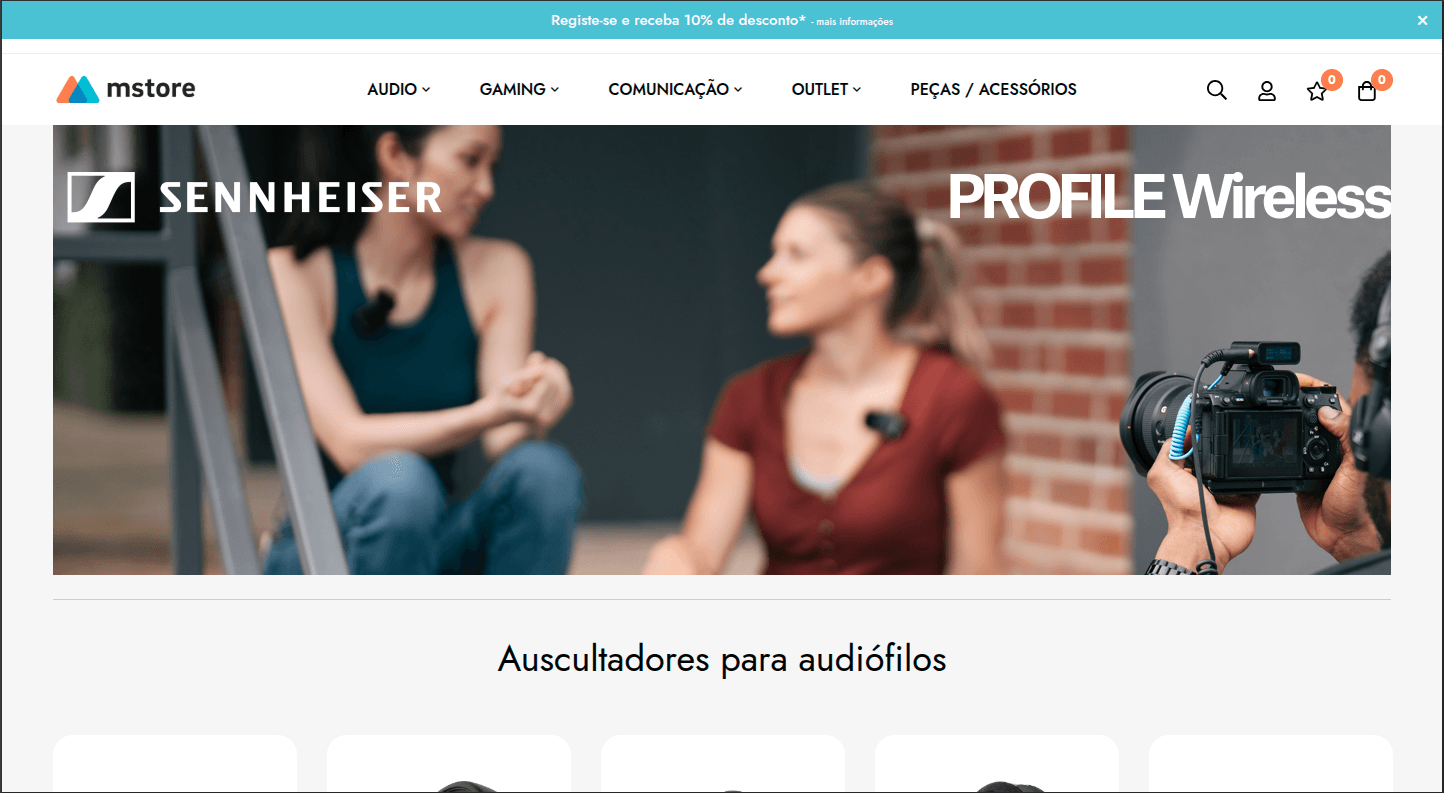Expand the GAMING dropdown menu

coord(519,89)
